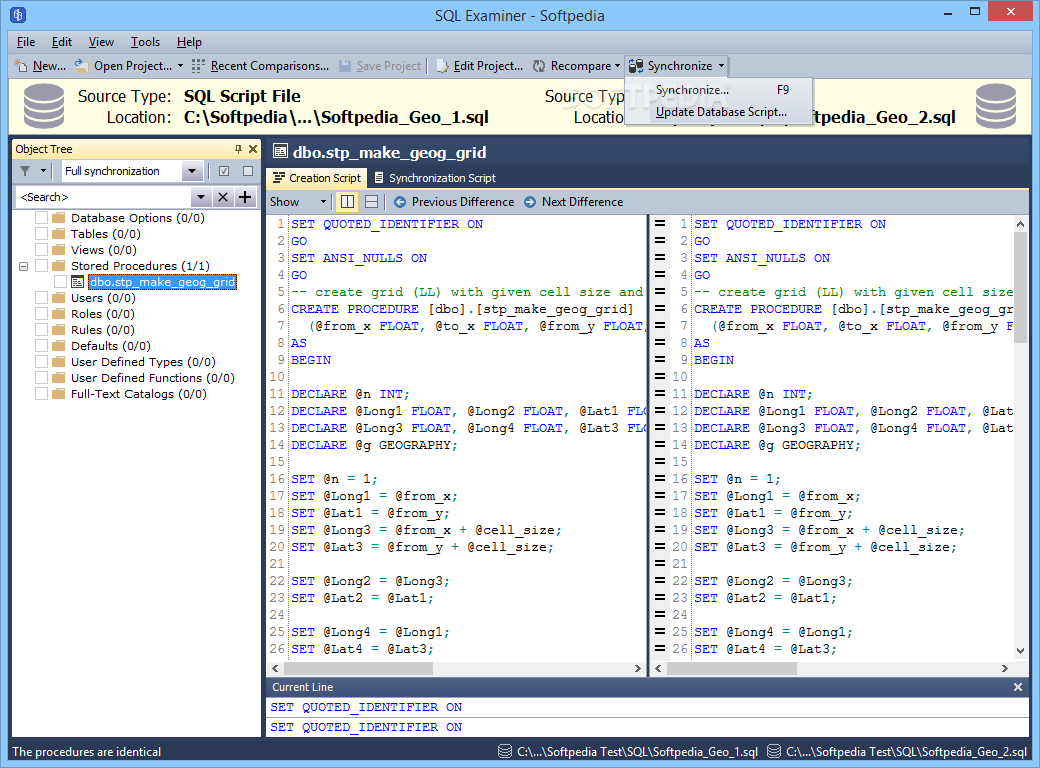Toggle the Users checkbox
The height and width of the screenshot is (768, 1040).
point(42,298)
